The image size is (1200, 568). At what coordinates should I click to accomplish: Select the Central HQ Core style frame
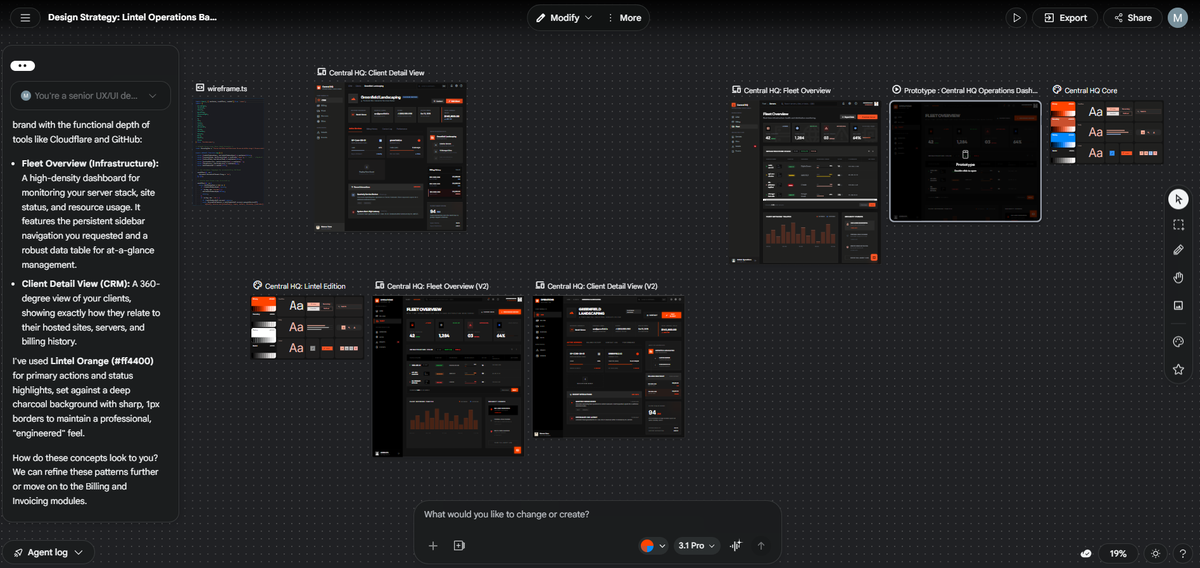[x=1108, y=131]
